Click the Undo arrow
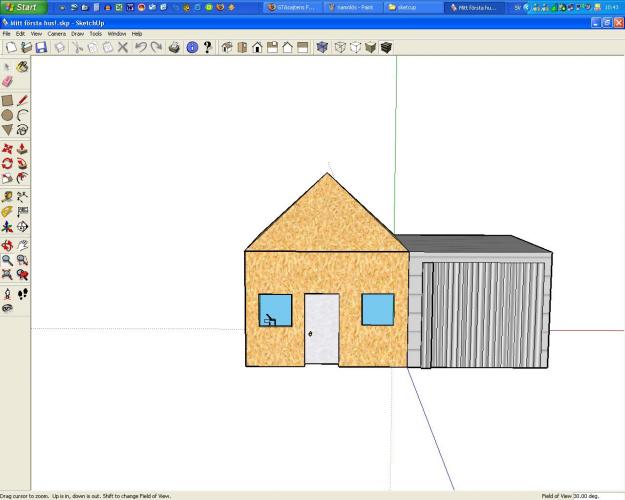 [141, 47]
